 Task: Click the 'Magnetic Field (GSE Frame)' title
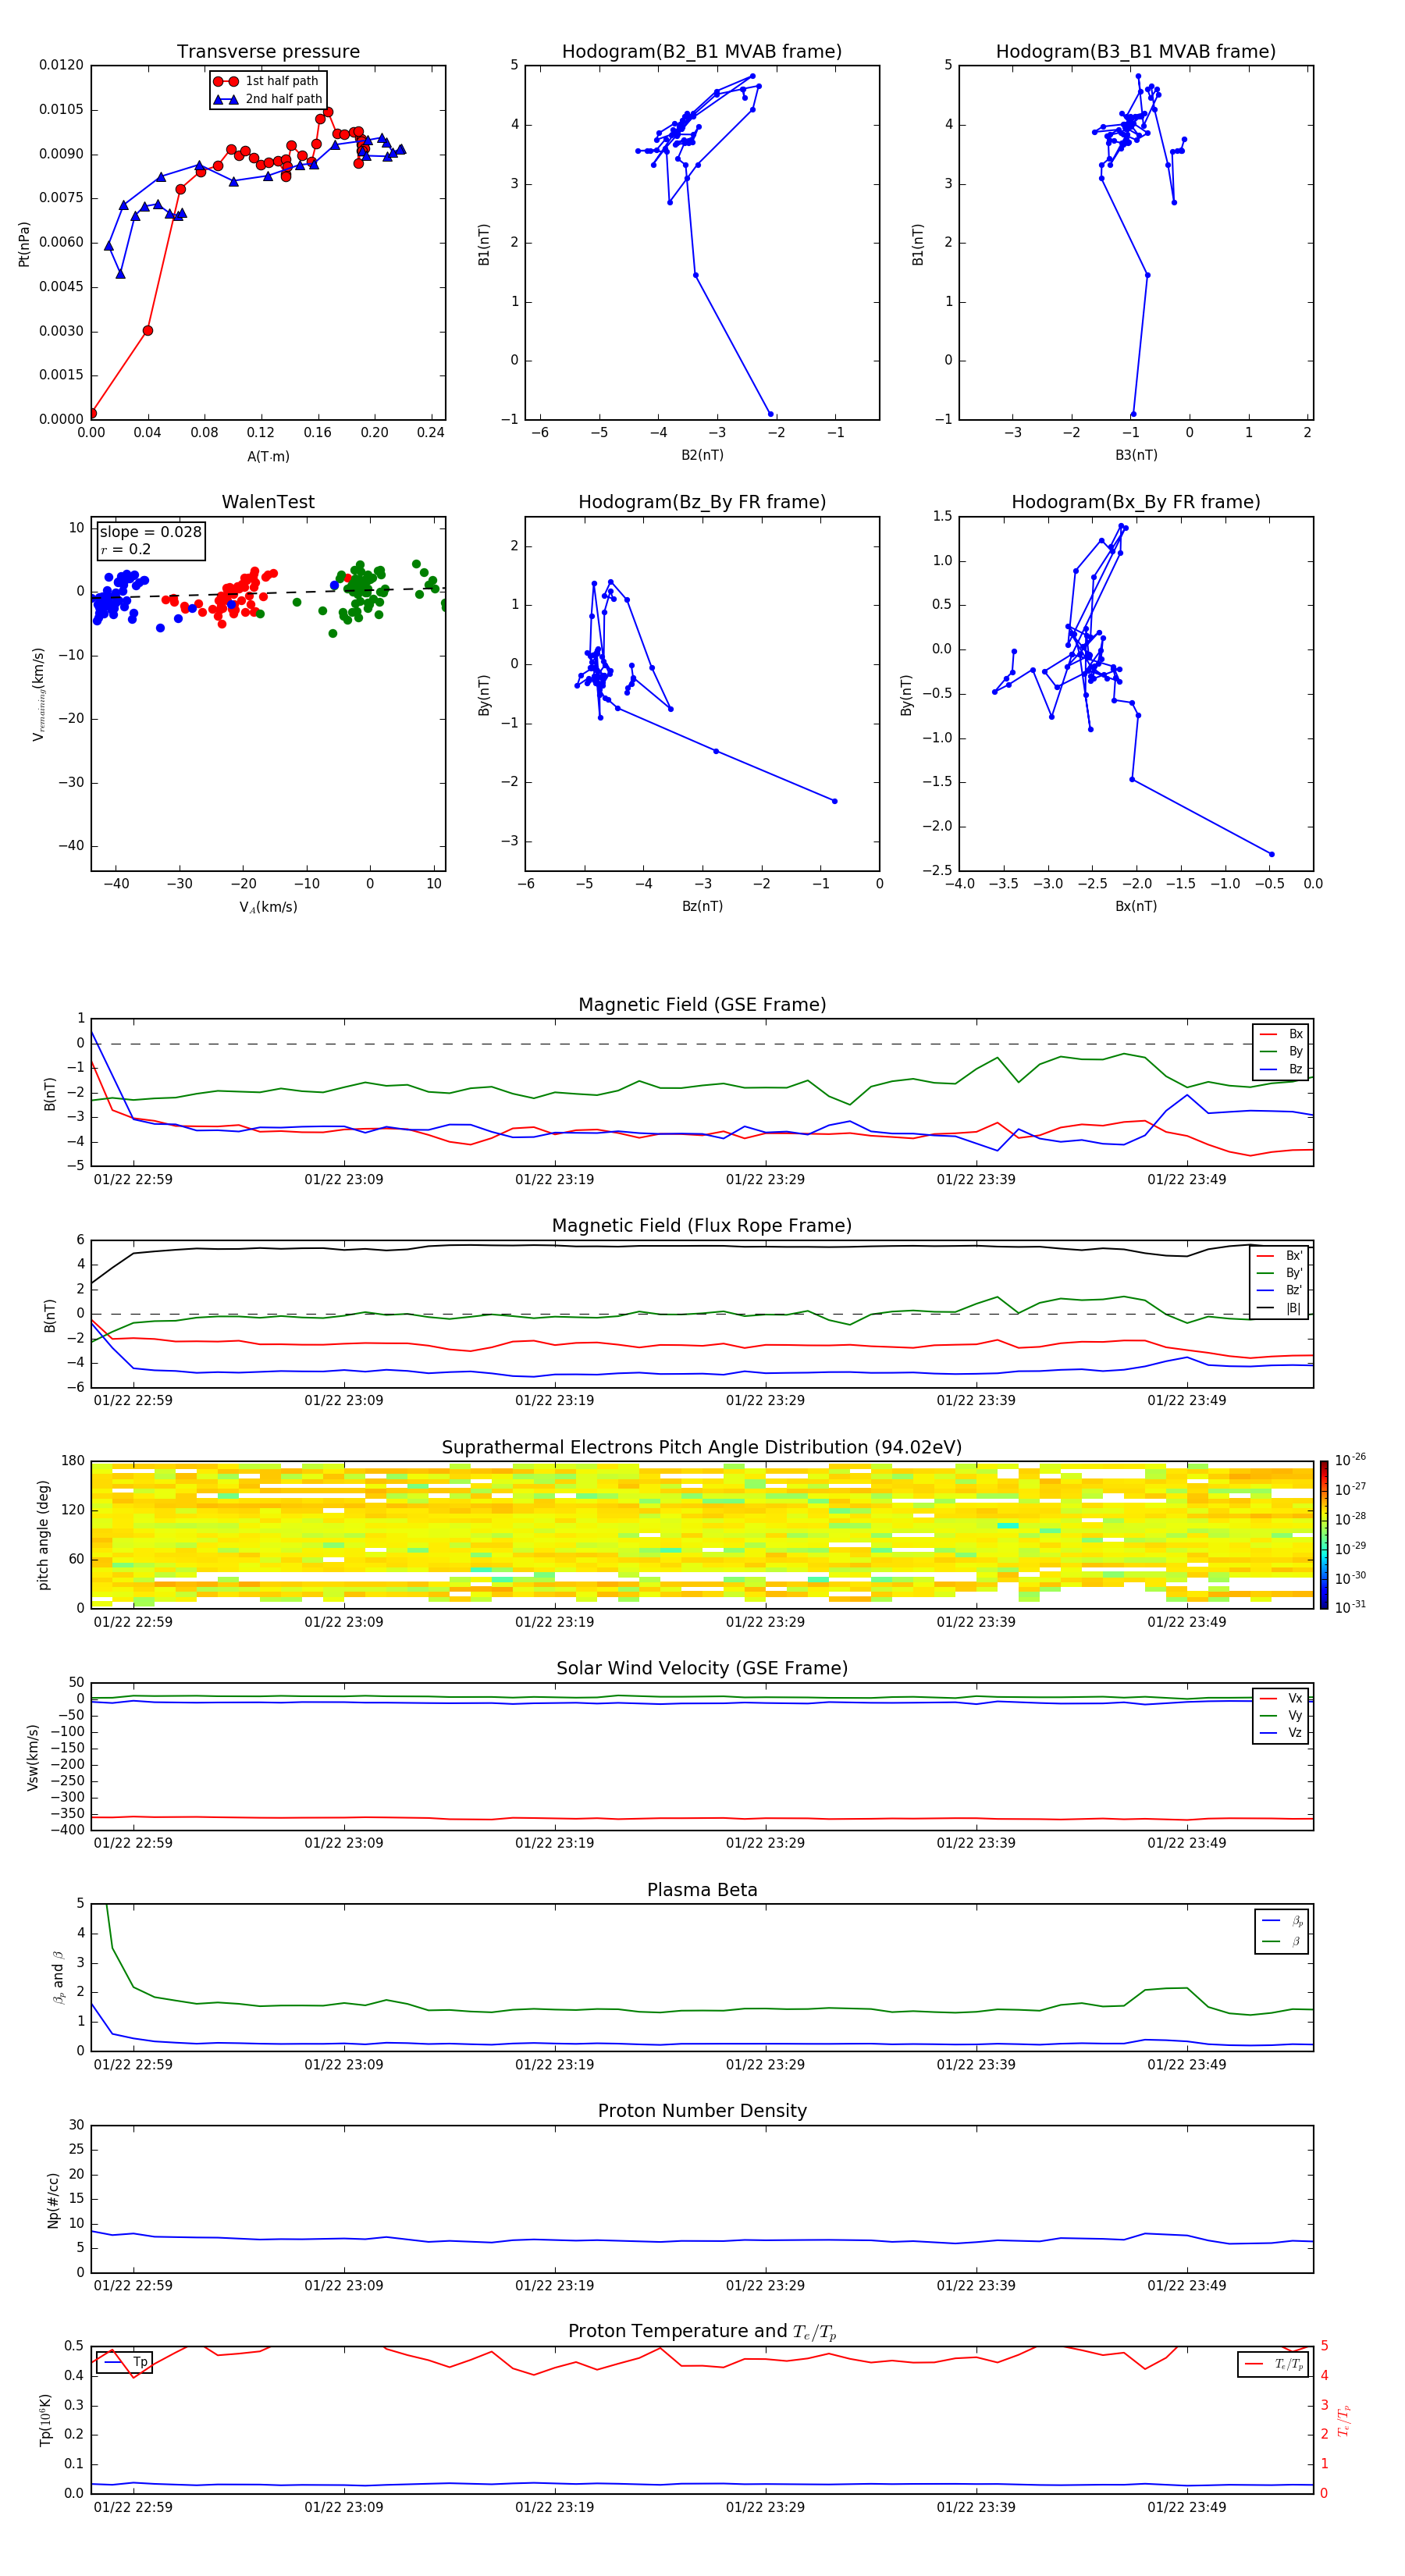click(x=702, y=1004)
